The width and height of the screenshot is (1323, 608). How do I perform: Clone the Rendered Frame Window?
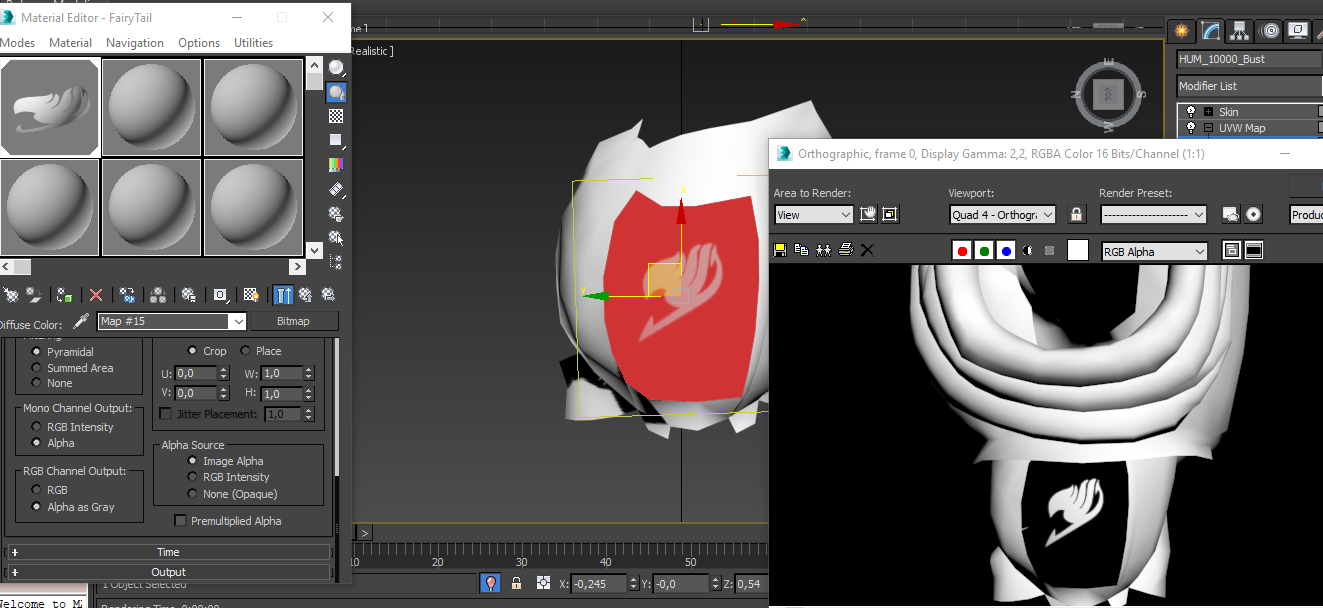(x=823, y=250)
